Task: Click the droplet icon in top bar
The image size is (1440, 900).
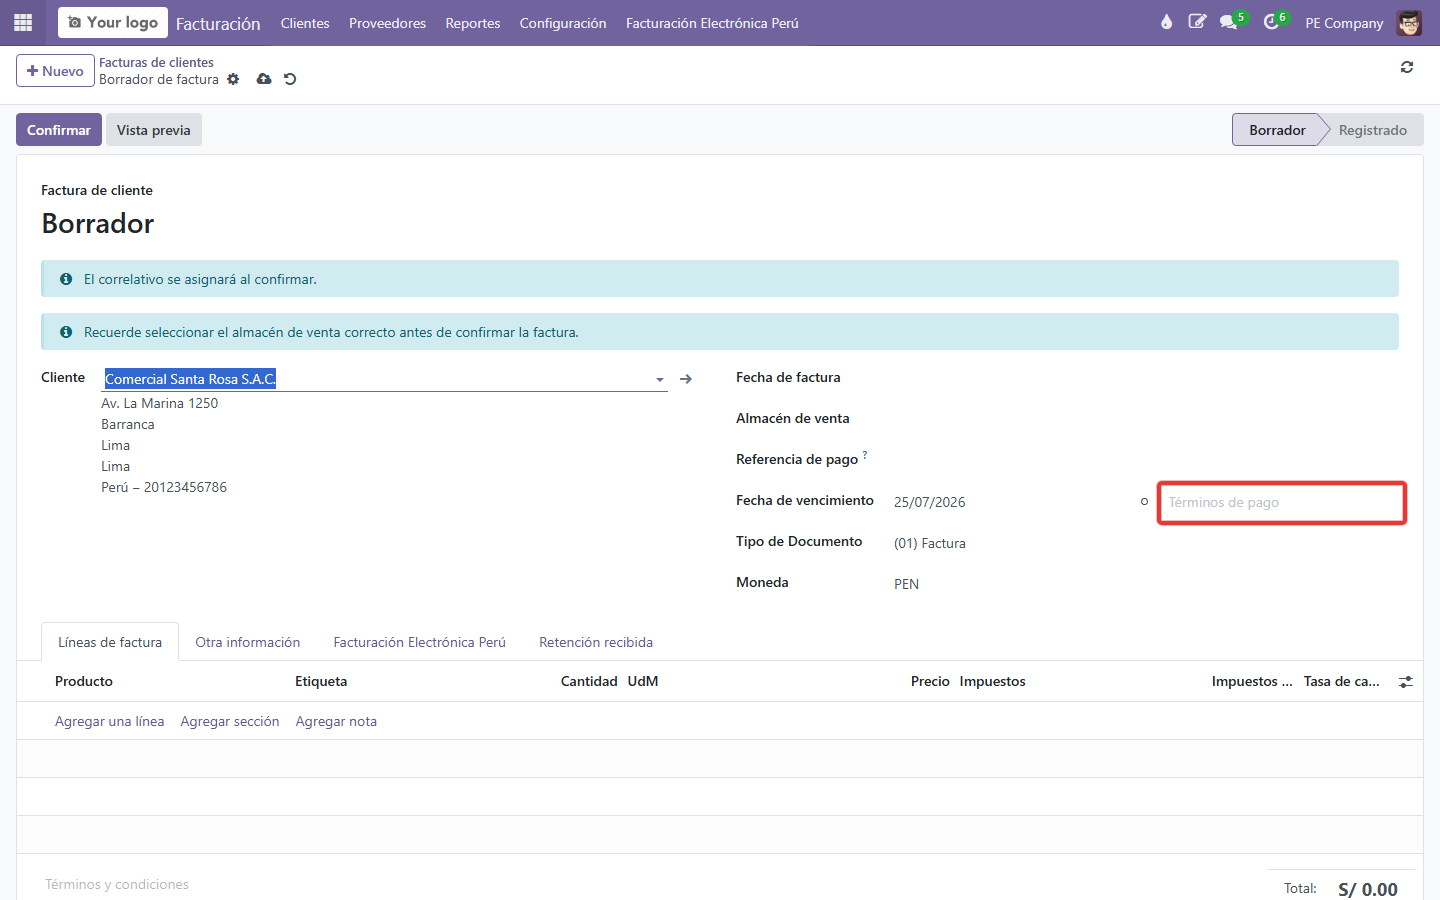Action: point(1166,22)
